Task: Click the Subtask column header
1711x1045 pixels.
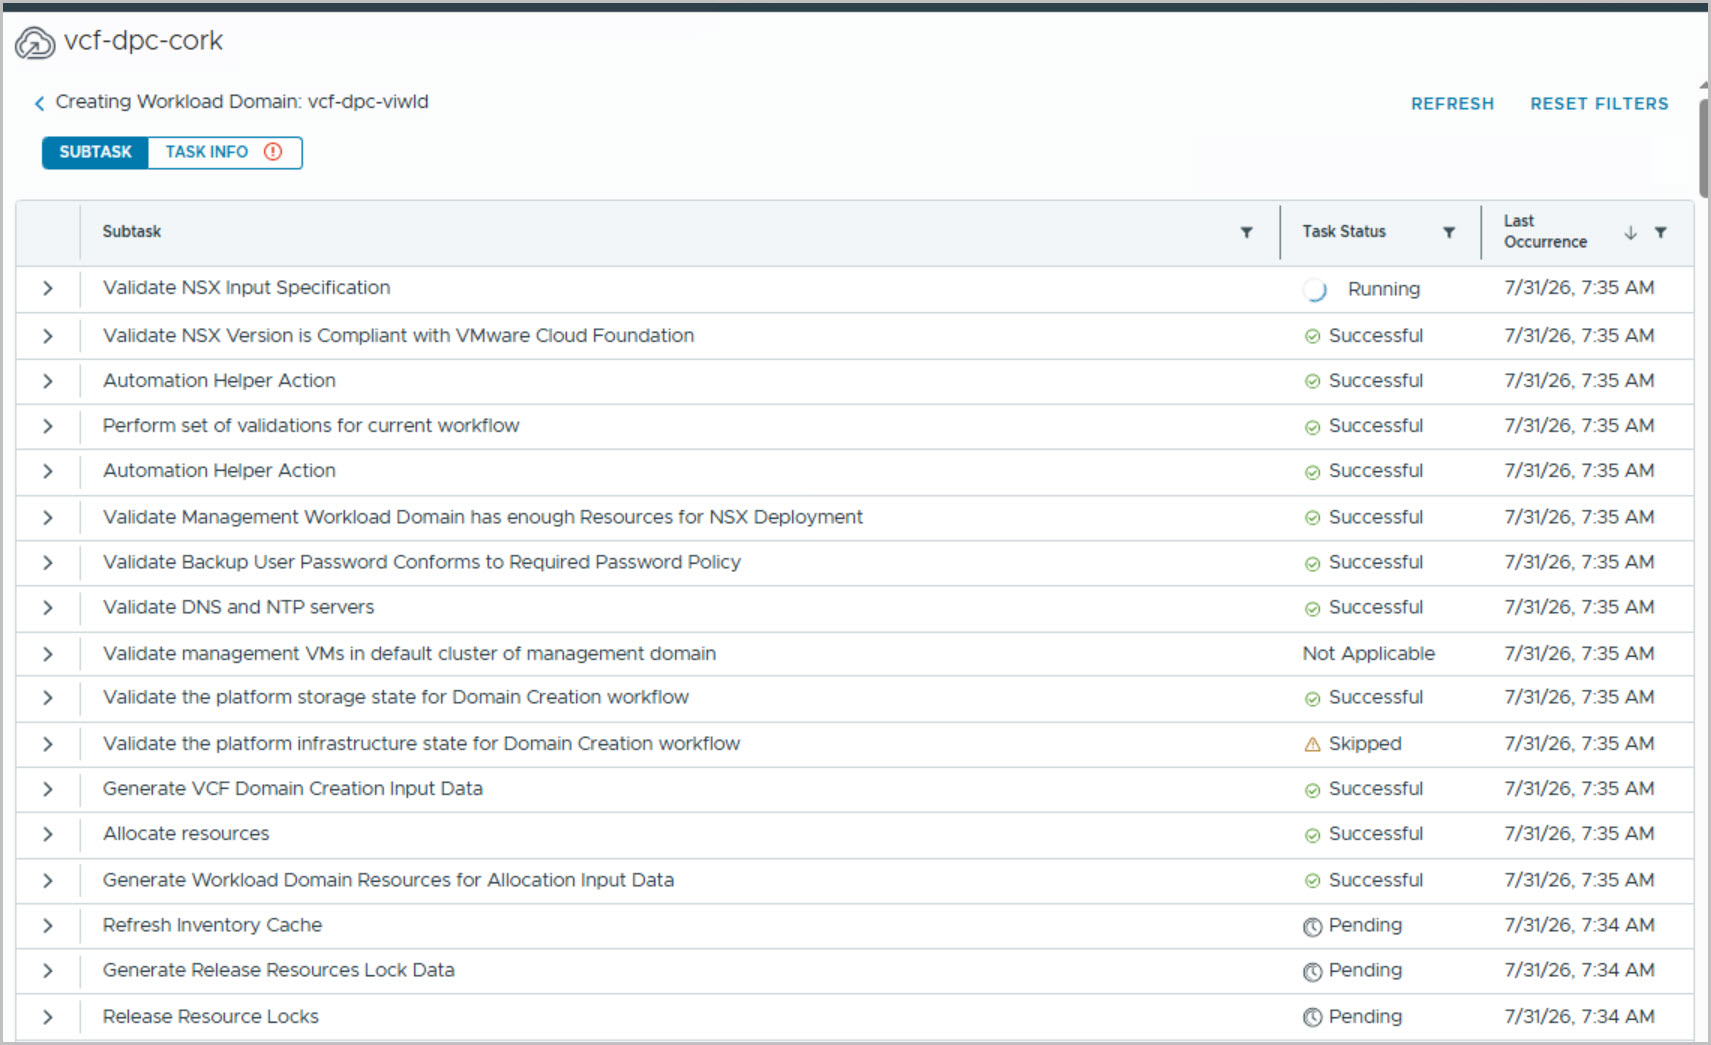Action: click(131, 232)
